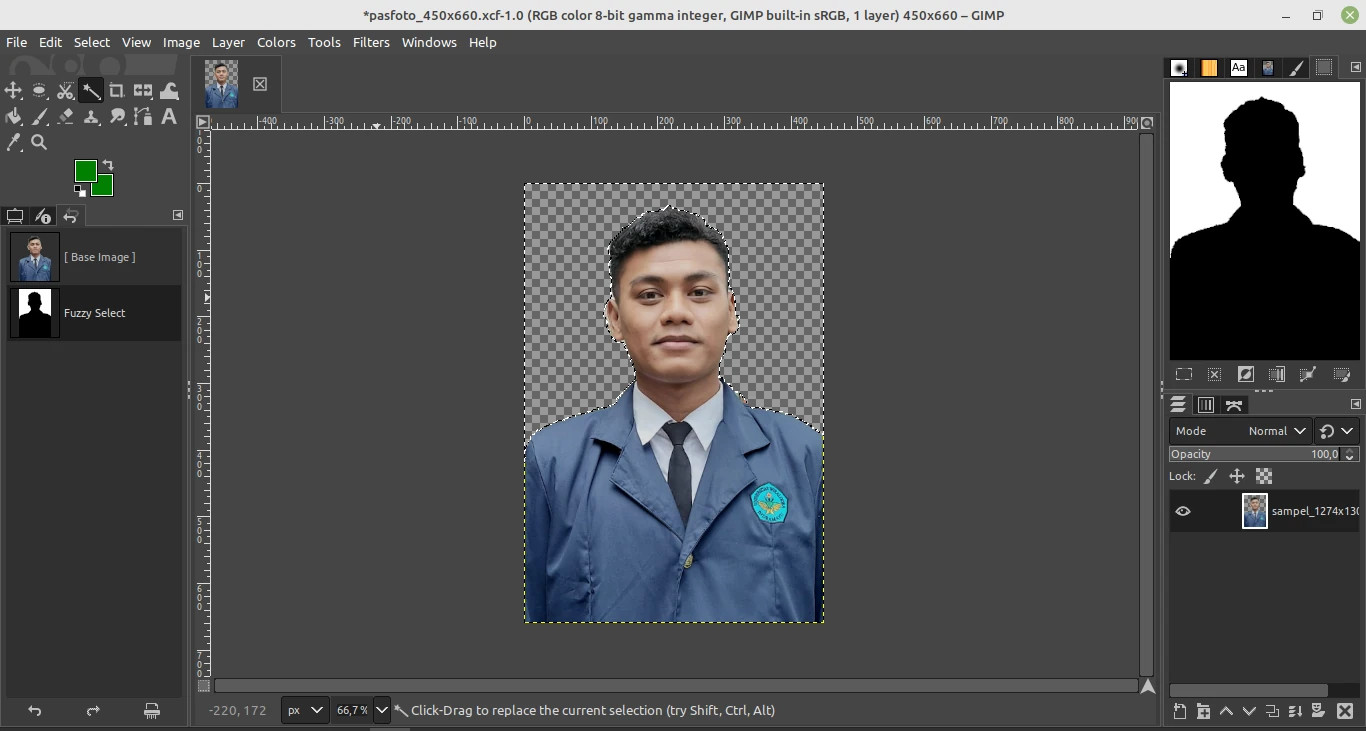Redo action in Undo History panel

(x=93, y=711)
